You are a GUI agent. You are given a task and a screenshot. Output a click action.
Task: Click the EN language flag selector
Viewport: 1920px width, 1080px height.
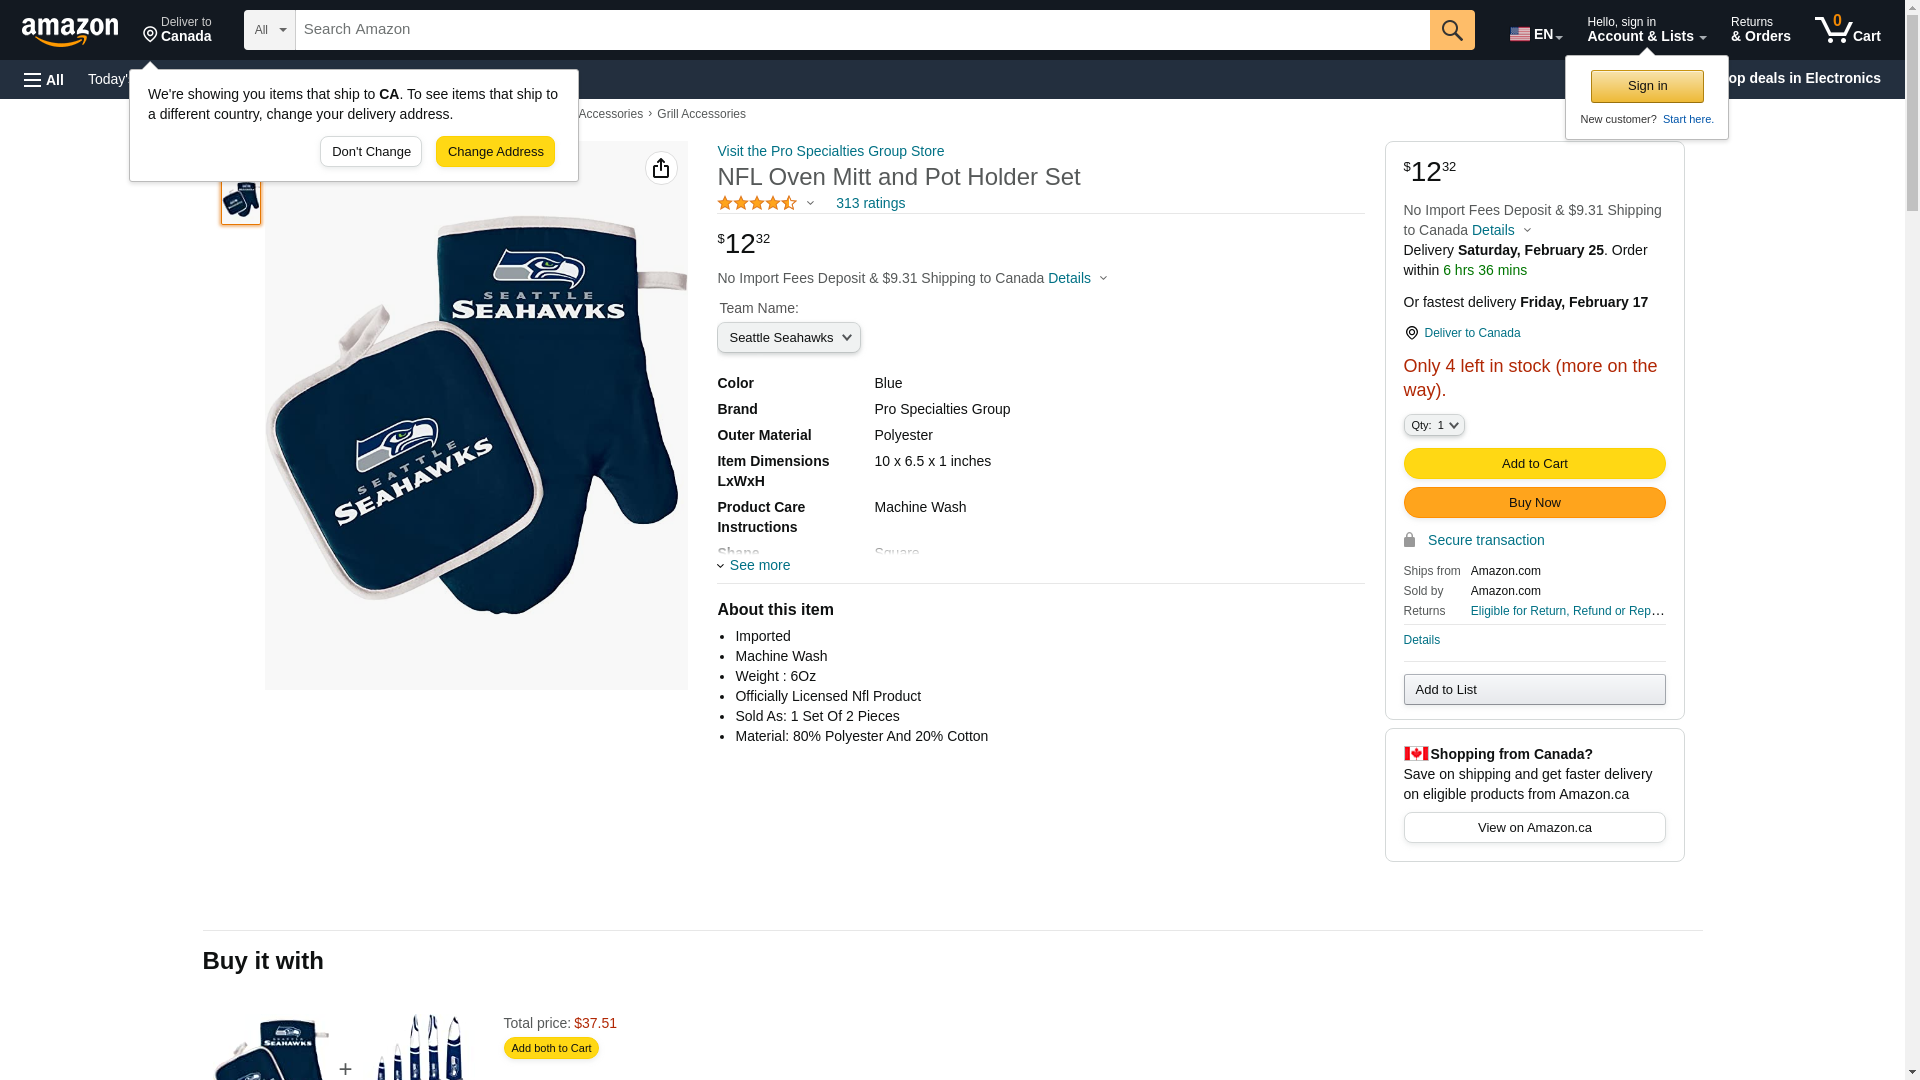[x=1535, y=34]
